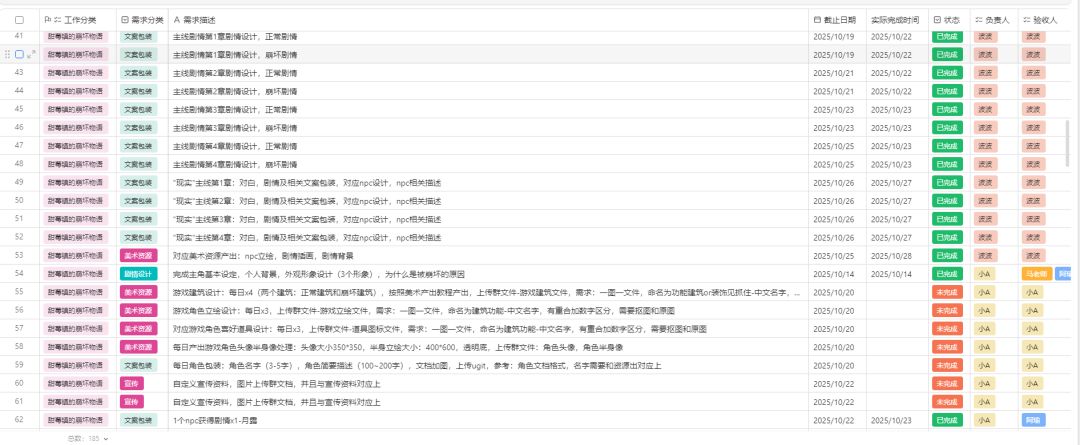The height and width of the screenshot is (445, 1080).
Task: Click the checkbox icon beside 状态 header
Action: click(937, 21)
